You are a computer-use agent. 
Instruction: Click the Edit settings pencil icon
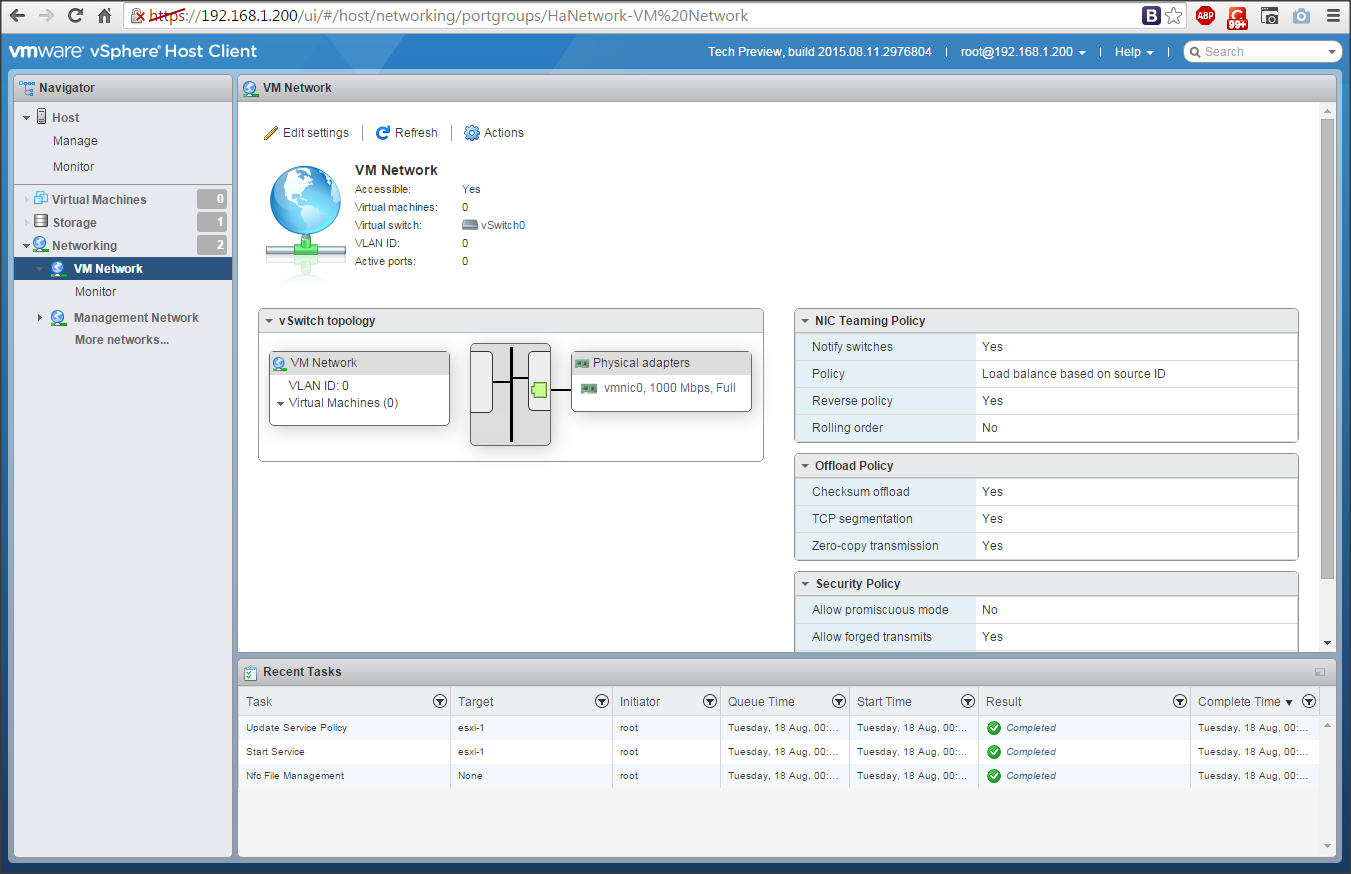(x=271, y=133)
